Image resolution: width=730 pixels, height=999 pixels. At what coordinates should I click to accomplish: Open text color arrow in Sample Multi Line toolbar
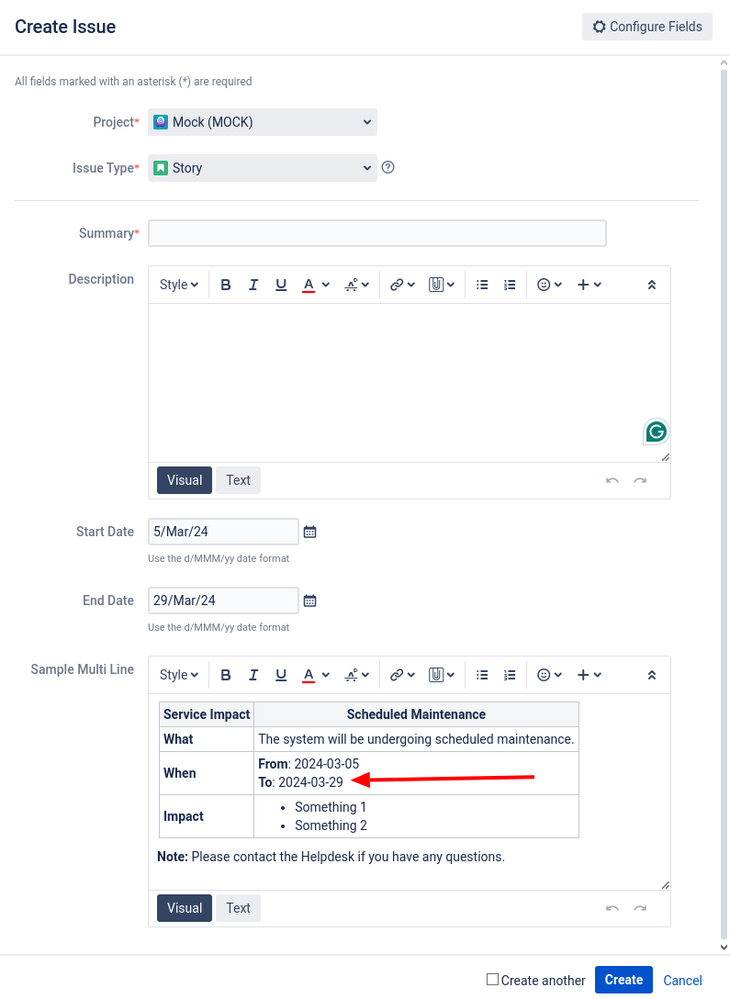326,675
